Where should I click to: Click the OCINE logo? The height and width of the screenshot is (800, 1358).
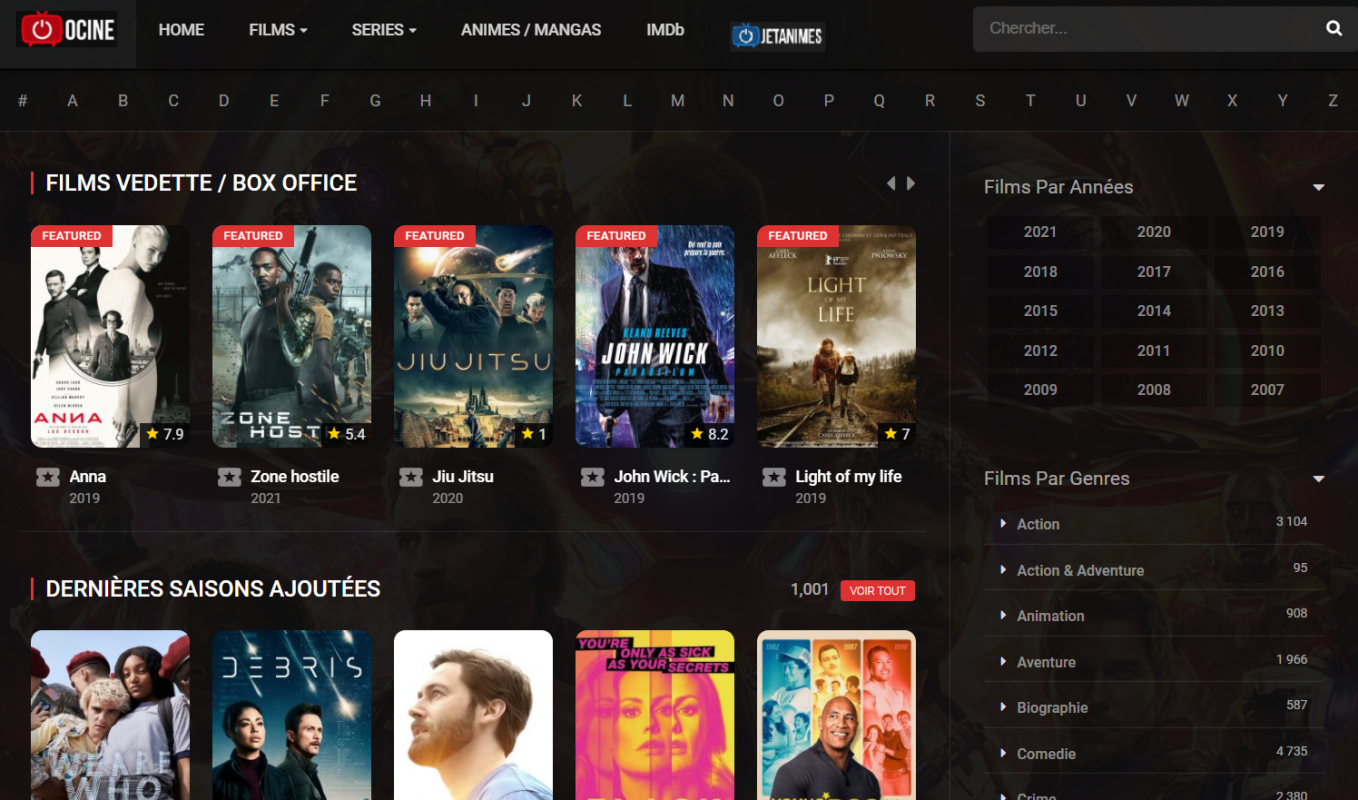pyautogui.click(x=67, y=30)
